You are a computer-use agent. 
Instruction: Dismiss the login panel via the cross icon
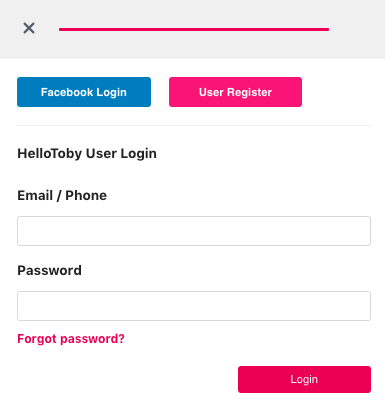point(29,28)
